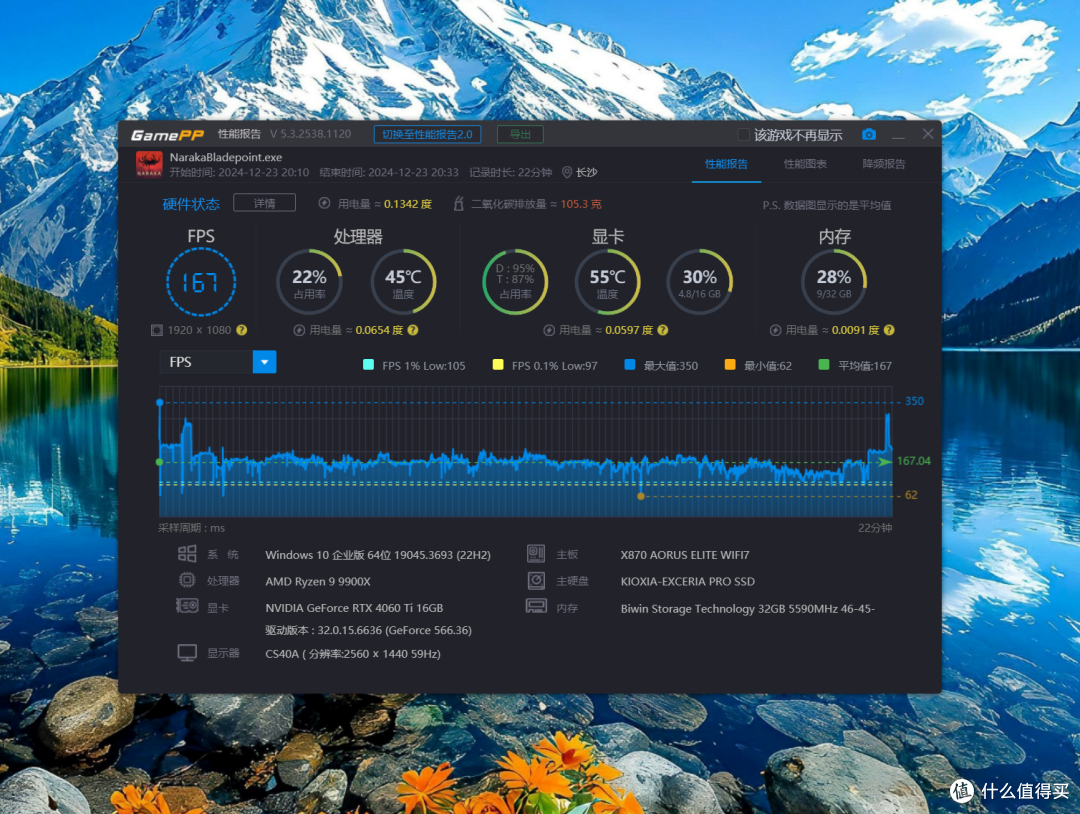
Task: Switch to the 性能图表 tab
Action: click(x=805, y=164)
